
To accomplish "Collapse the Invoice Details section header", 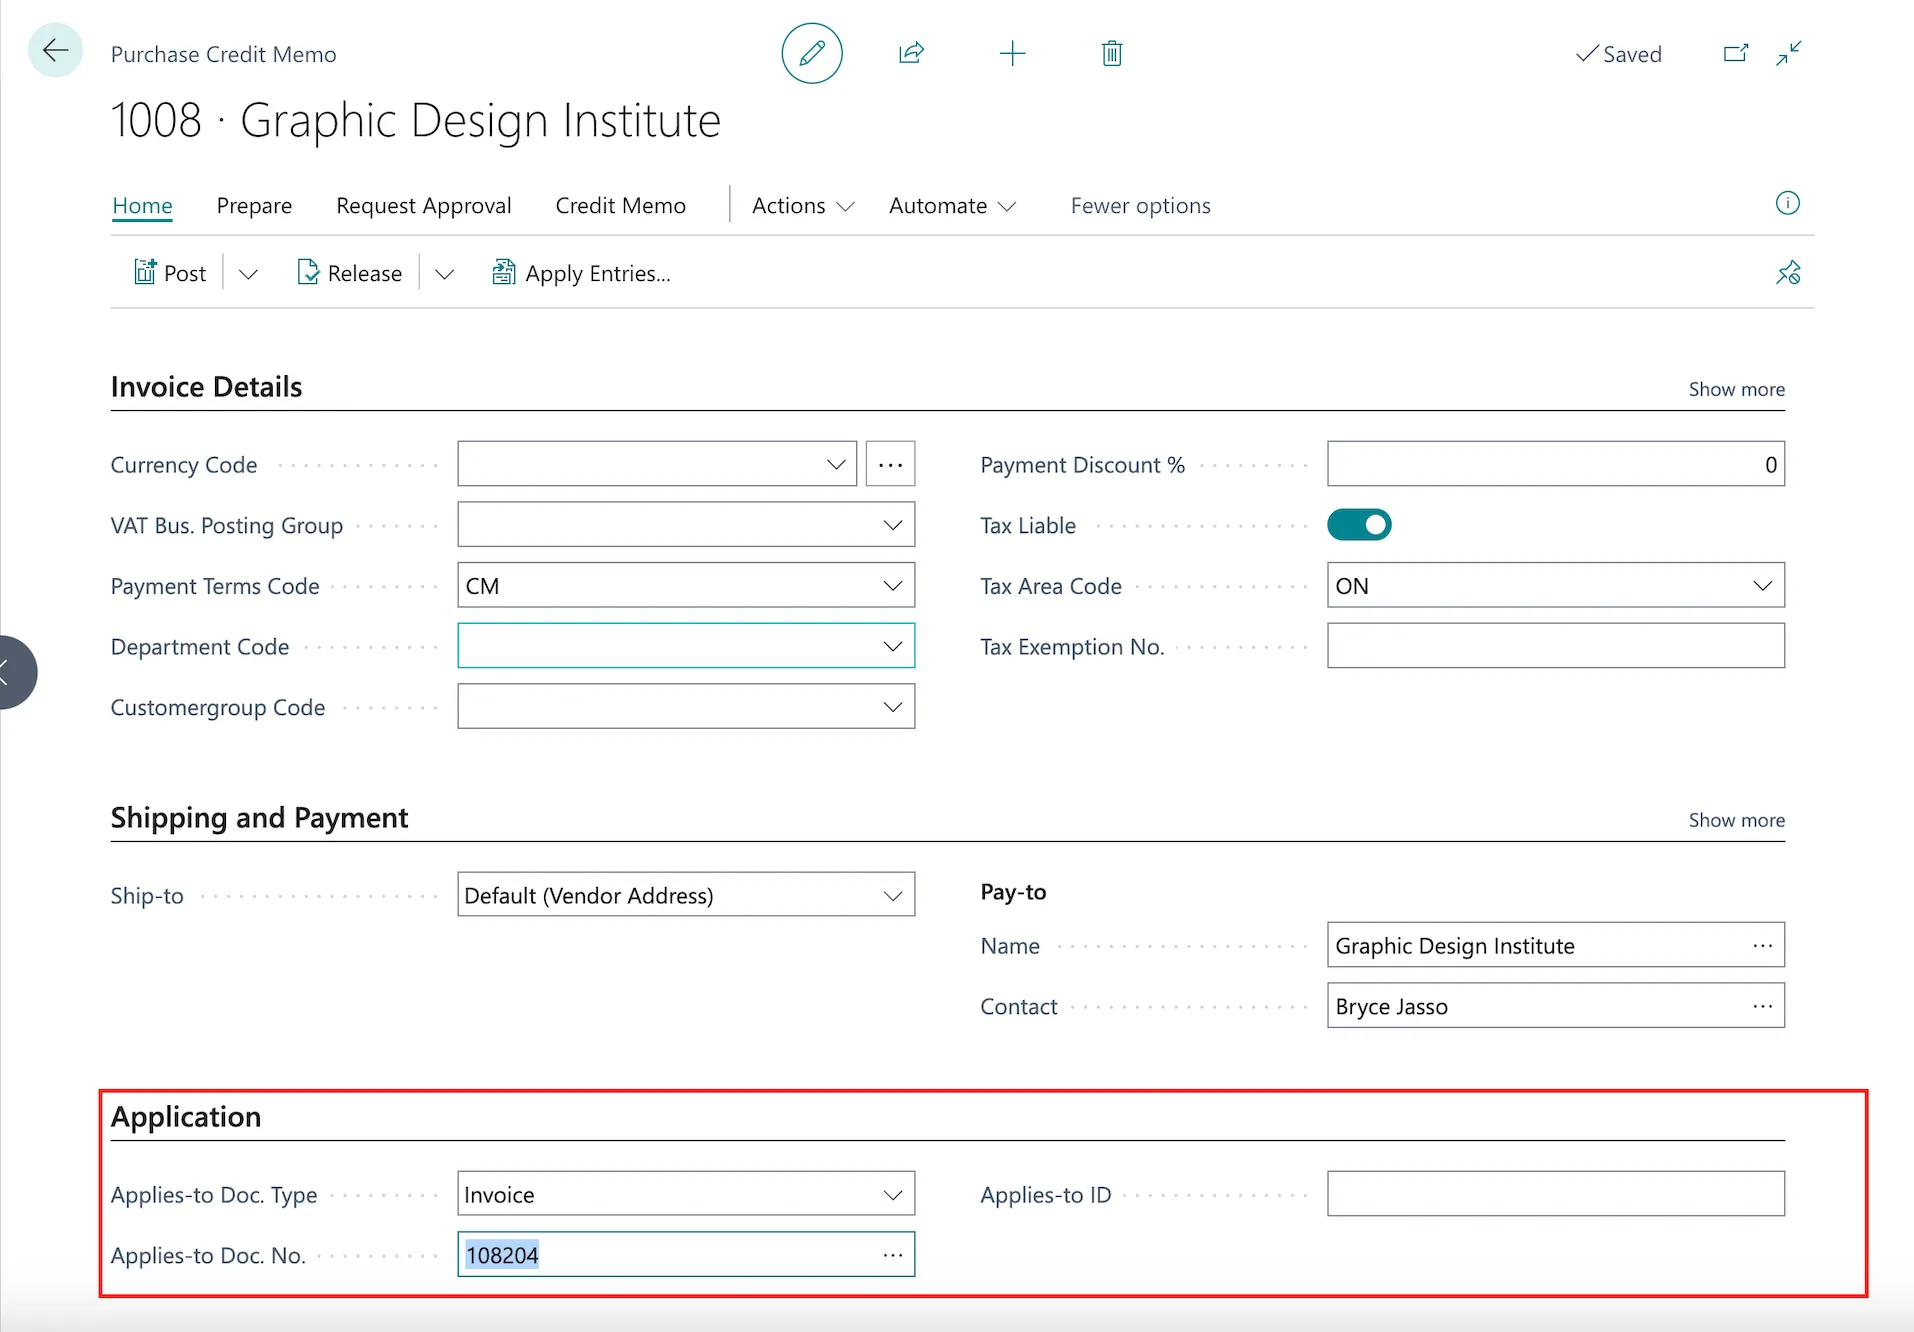I will [x=206, y=387].
